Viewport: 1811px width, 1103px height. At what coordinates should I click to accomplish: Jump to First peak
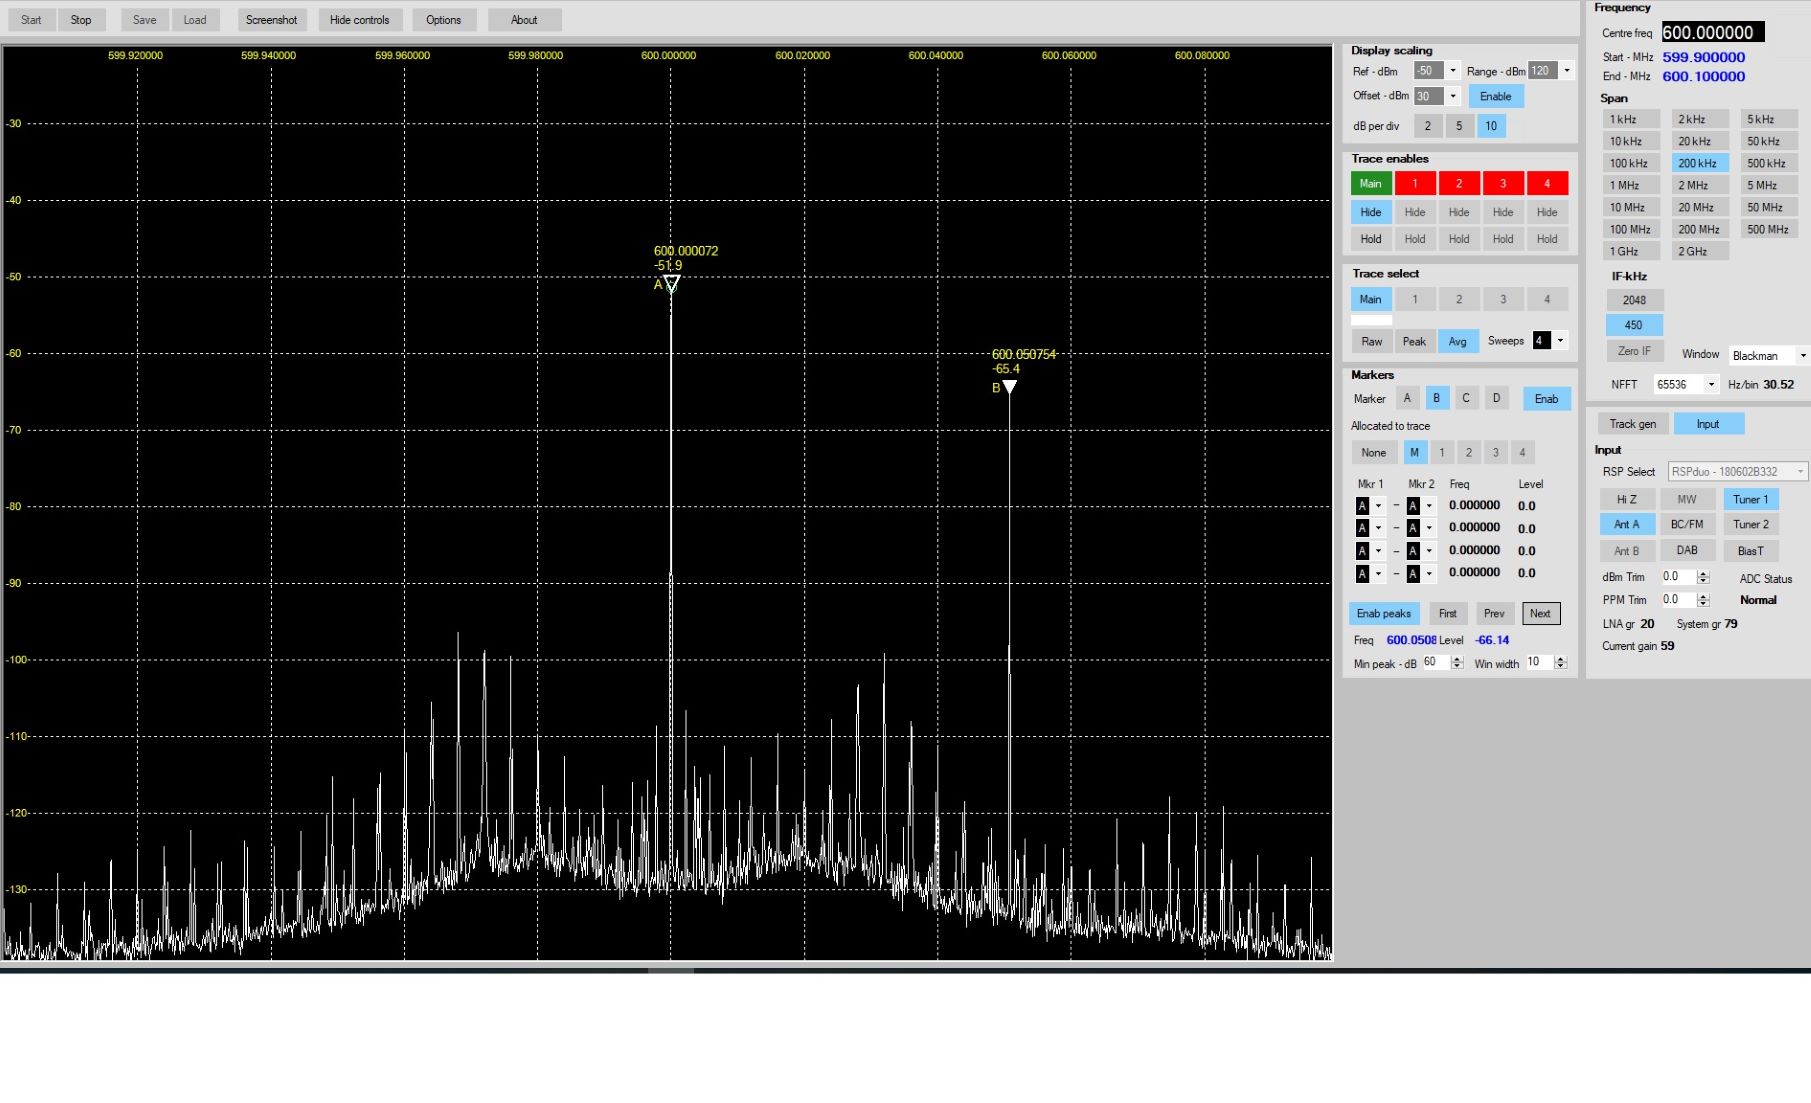(1448, 614)
